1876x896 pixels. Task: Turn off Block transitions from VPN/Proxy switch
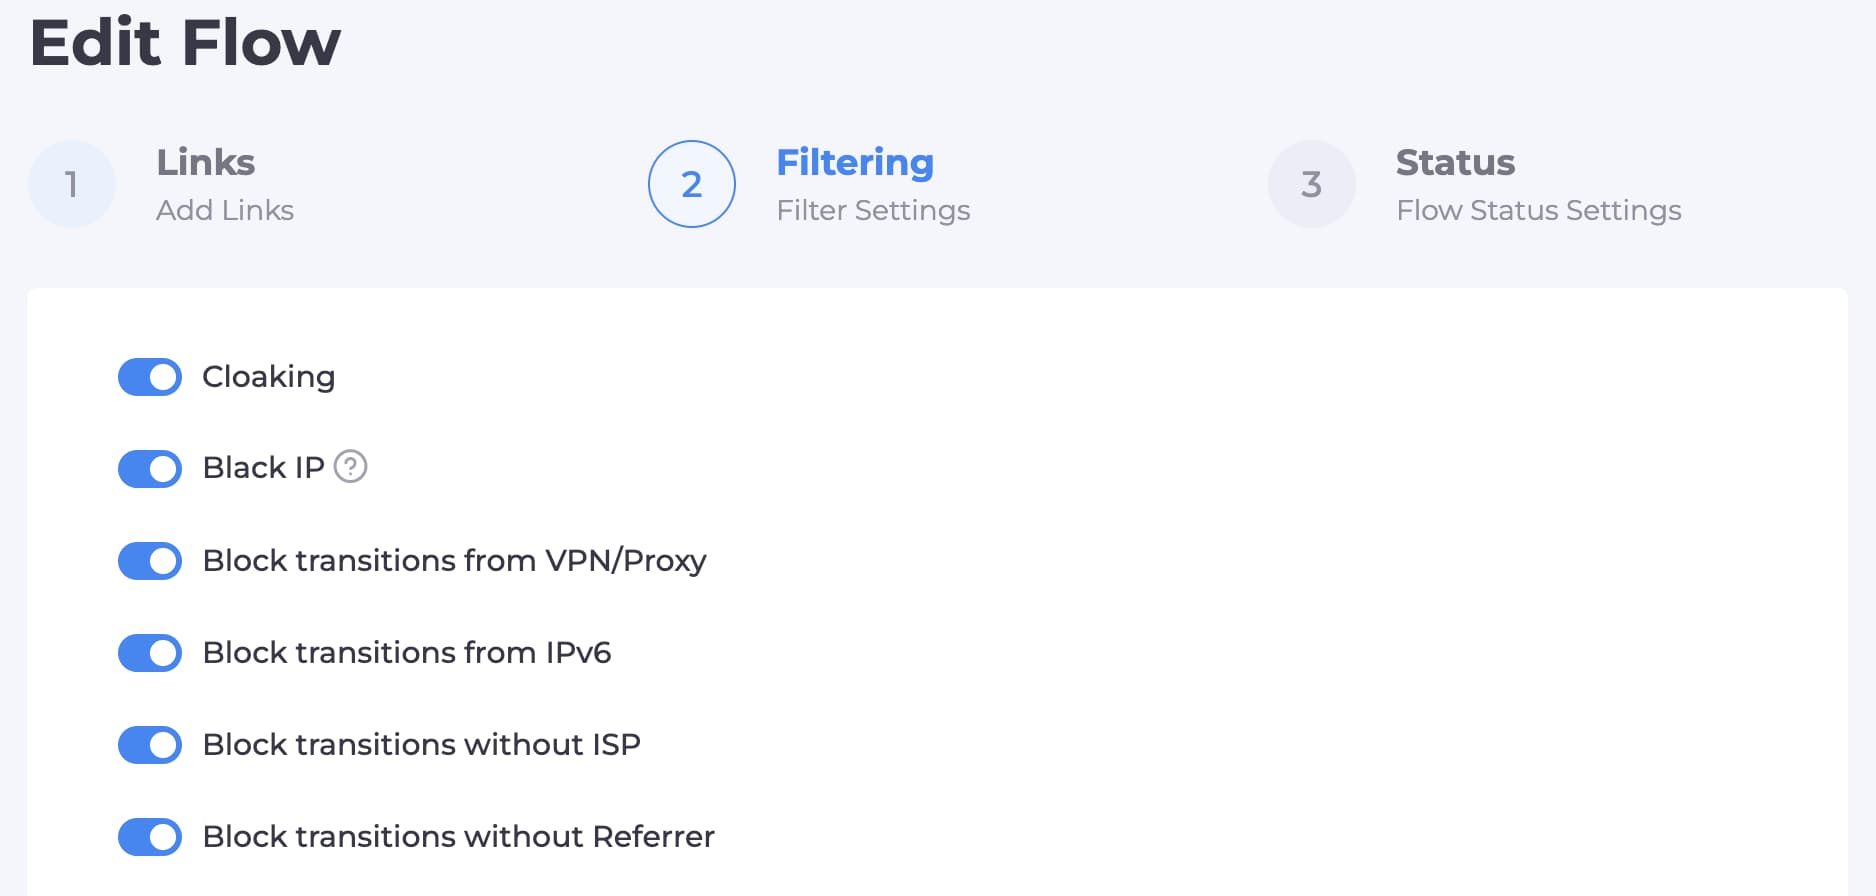pos(150,561)
